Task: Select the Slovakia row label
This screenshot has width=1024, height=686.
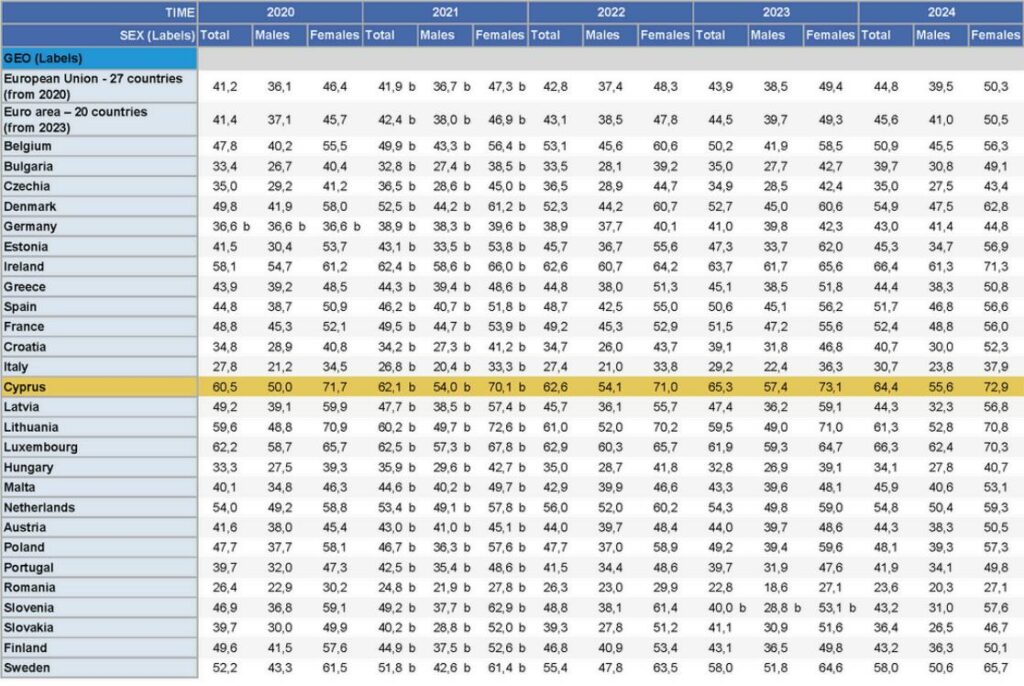Action: point(99,627)
